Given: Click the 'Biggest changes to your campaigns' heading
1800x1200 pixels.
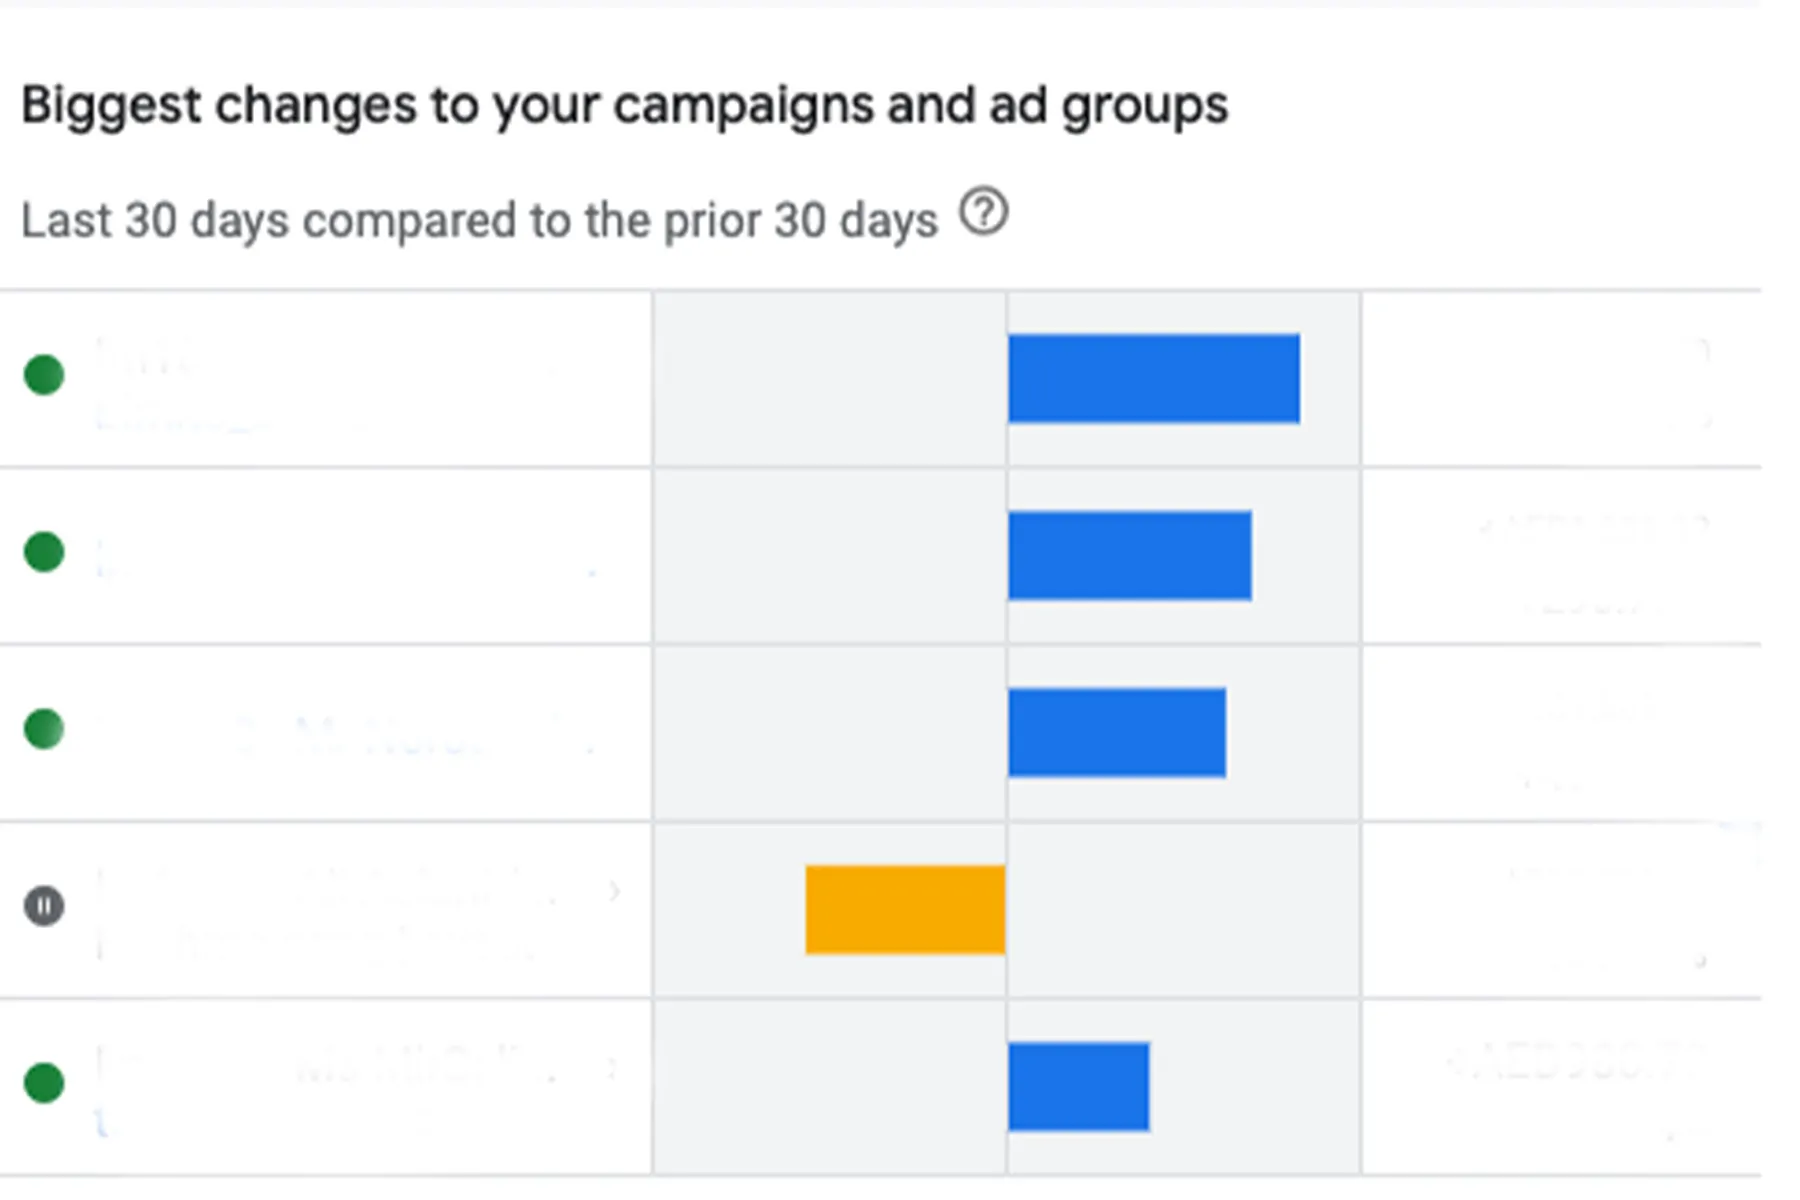Looking at the screenshot, I should pyautogui.click(x=624, y=106).
